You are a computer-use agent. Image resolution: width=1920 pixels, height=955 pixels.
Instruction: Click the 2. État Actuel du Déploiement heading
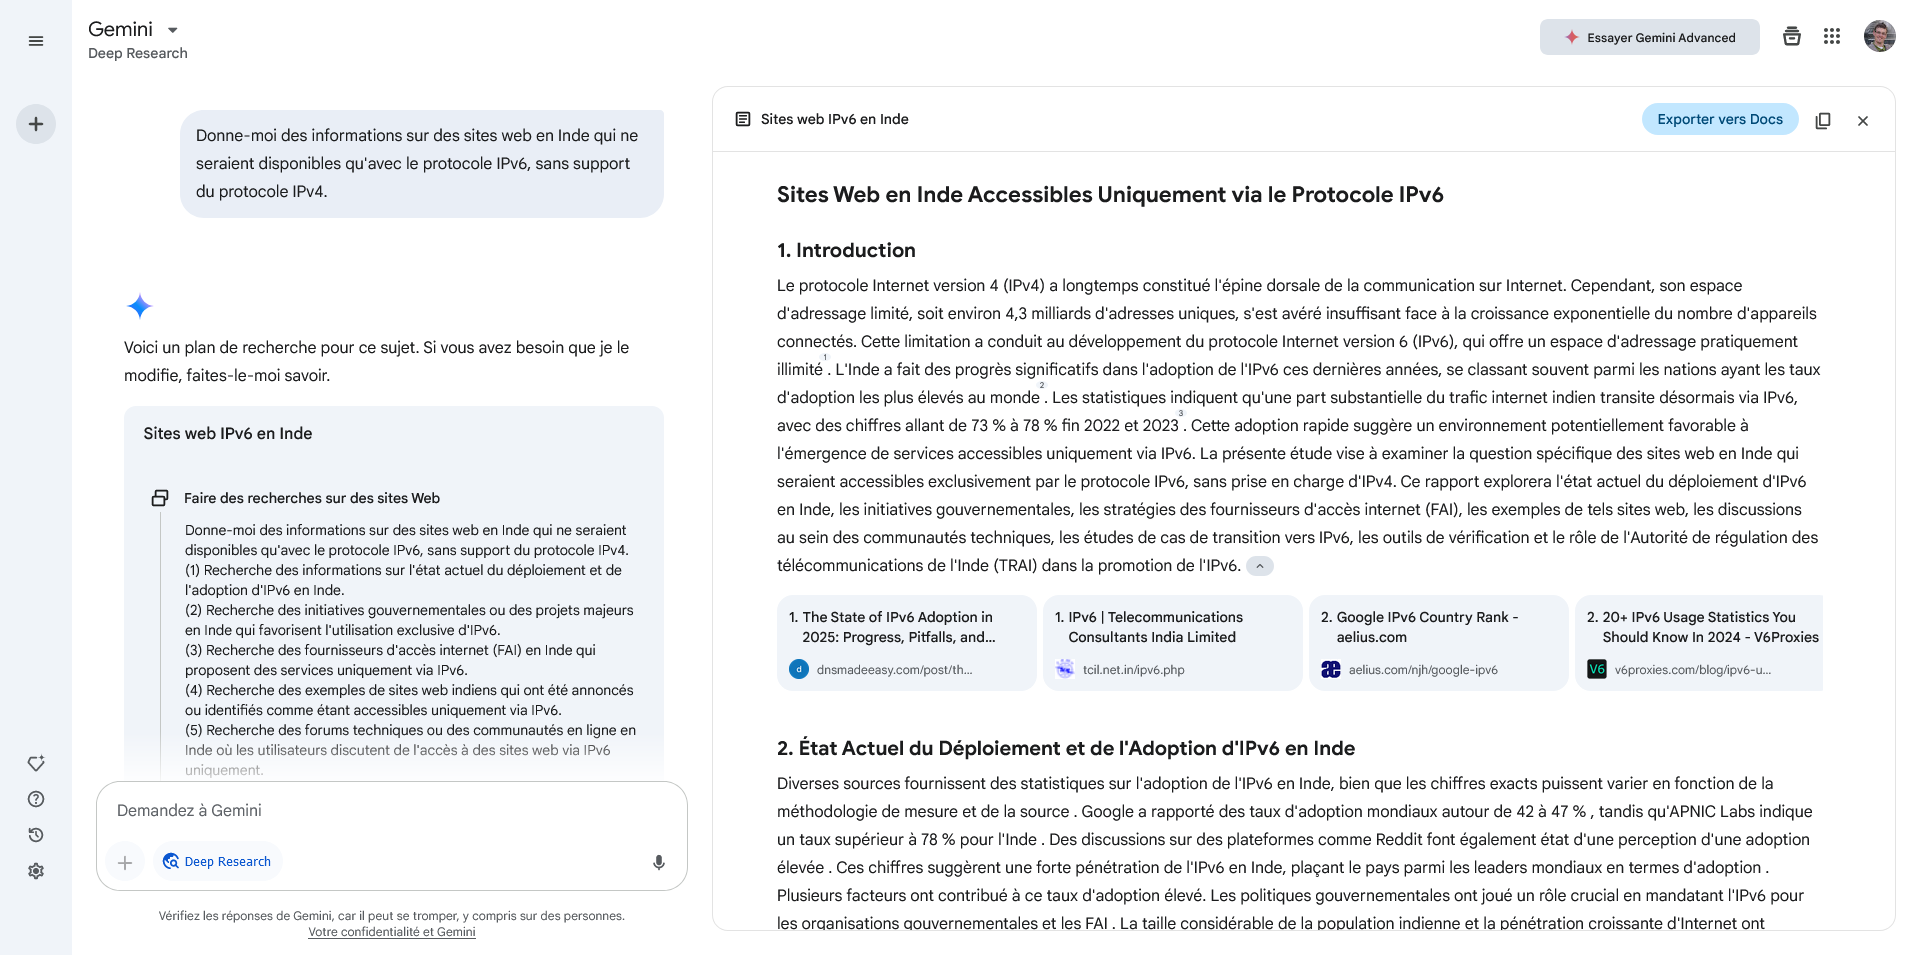[x=1066, y=748]
